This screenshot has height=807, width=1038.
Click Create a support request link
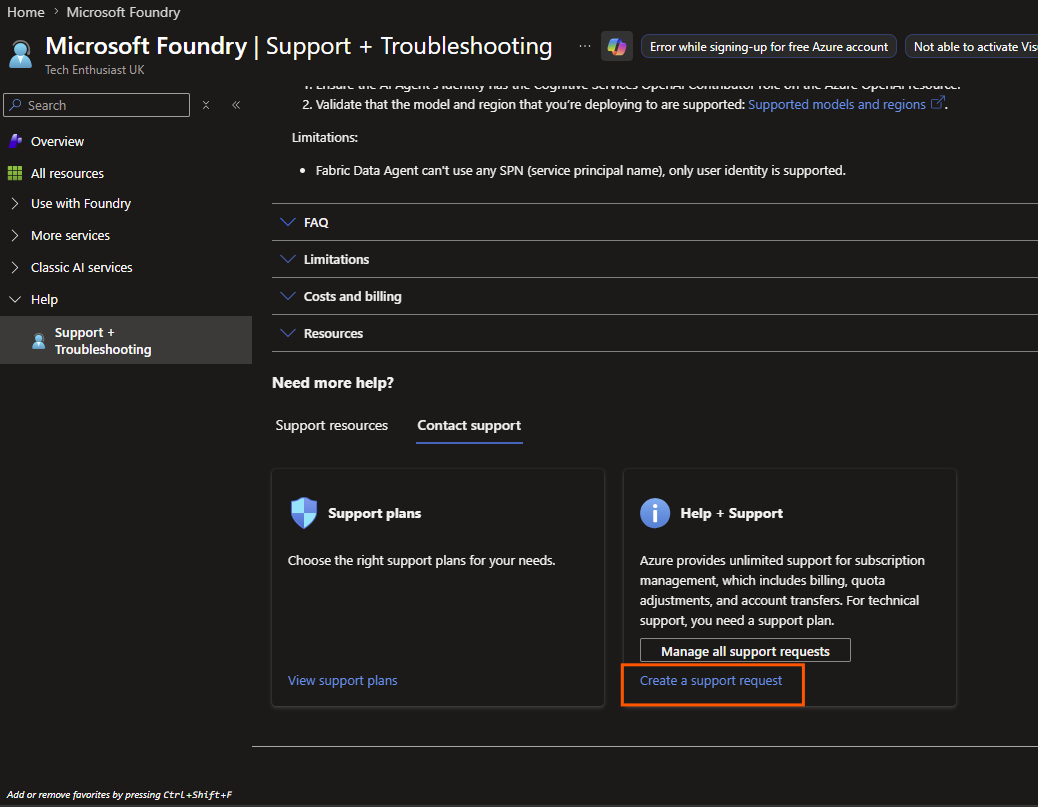pyautogui.click(x=710, y=681)
